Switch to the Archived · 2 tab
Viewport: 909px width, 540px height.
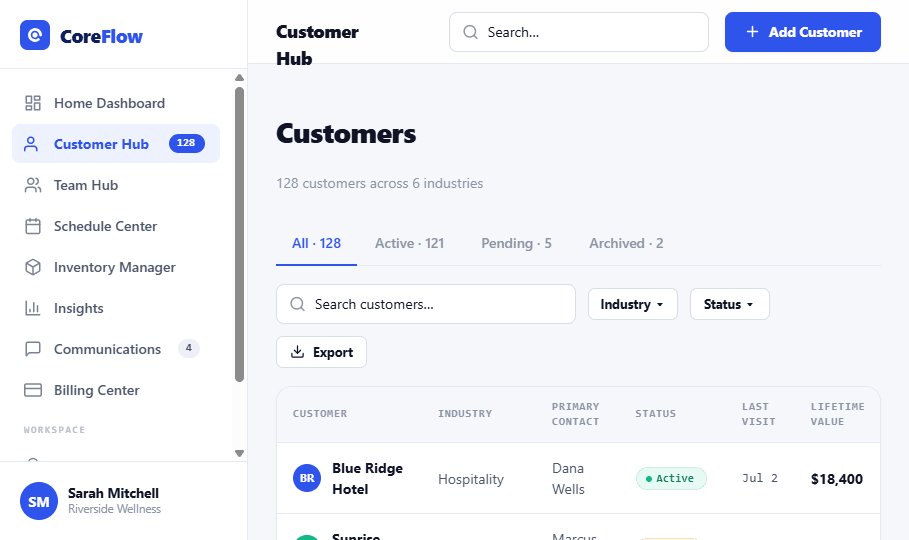[627, 244]
